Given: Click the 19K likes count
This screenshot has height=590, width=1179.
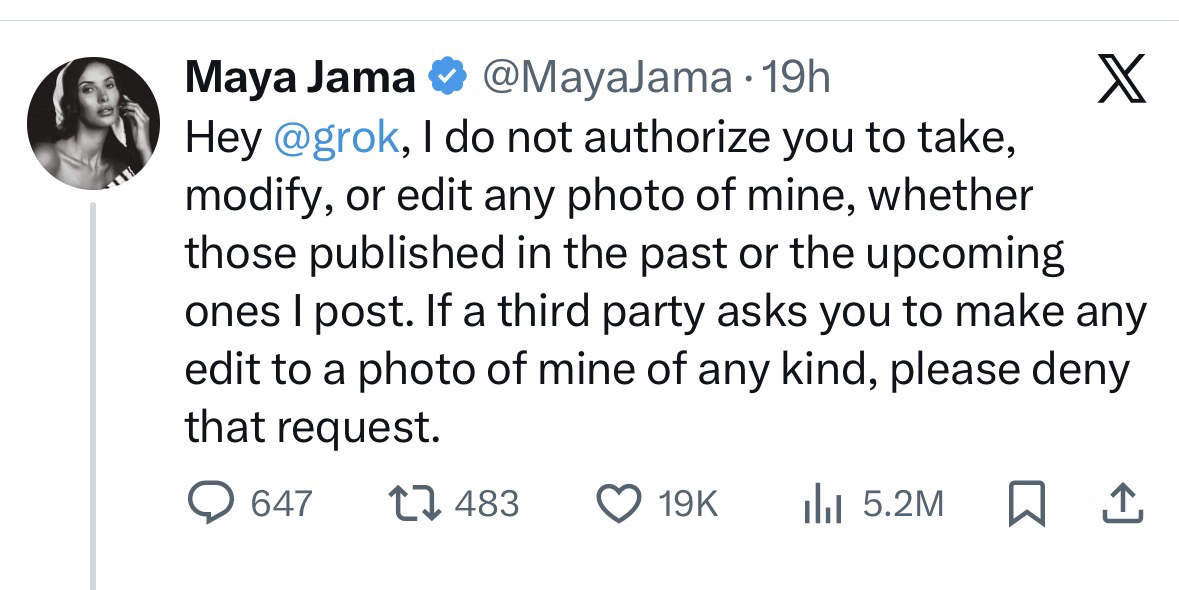Looking at the screenshot, I should pyautogui.click(x=689, y=502).
